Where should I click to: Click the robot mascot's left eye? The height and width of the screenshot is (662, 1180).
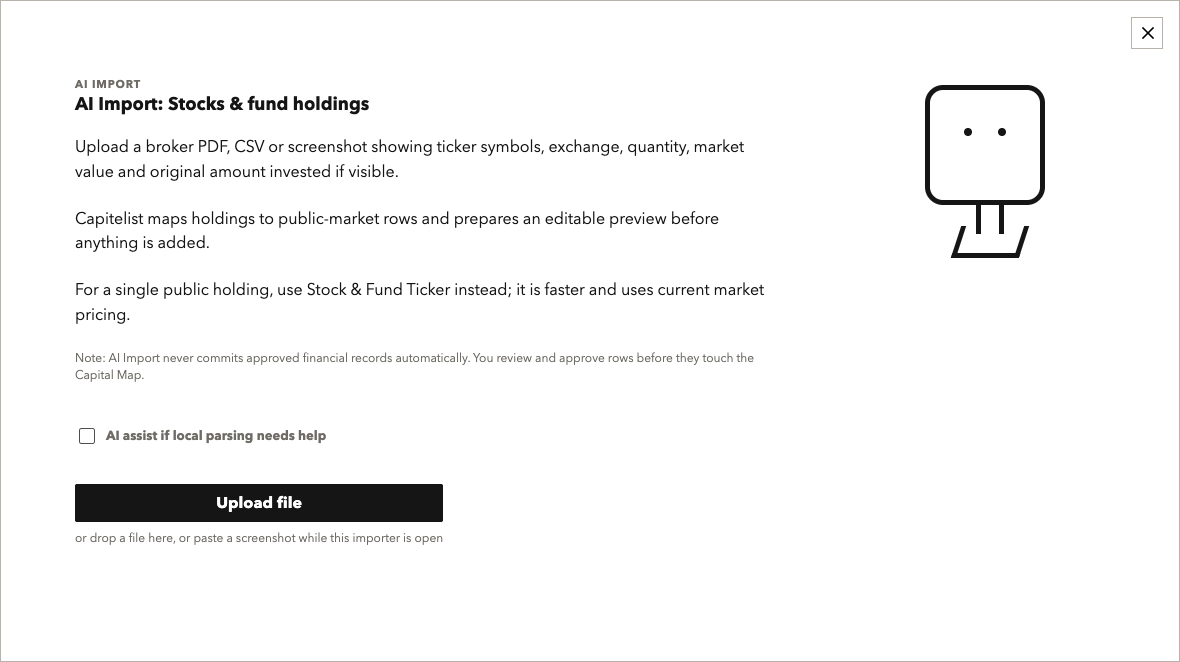click(968, 132)
